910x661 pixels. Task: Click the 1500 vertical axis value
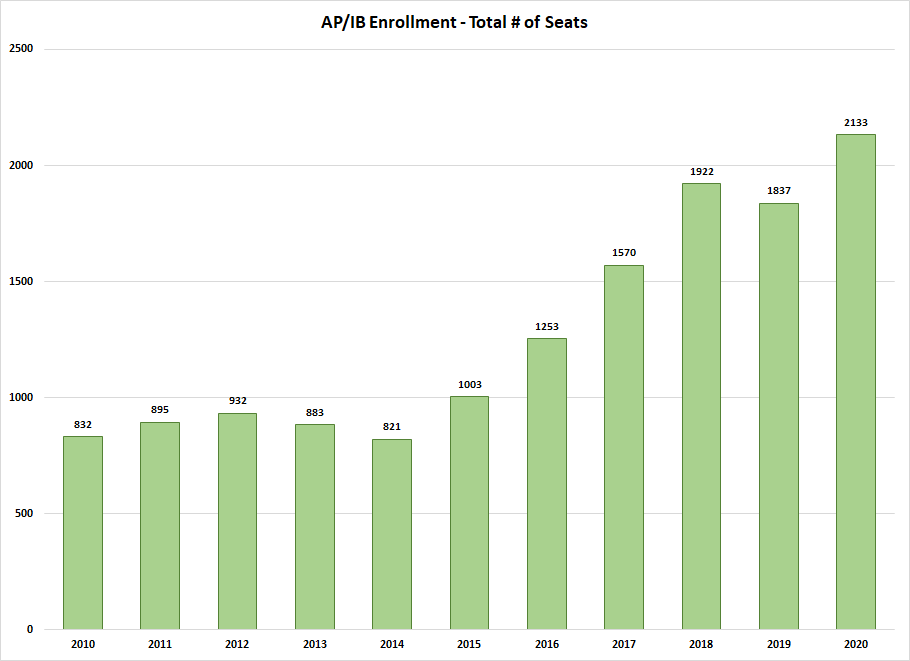21,281
